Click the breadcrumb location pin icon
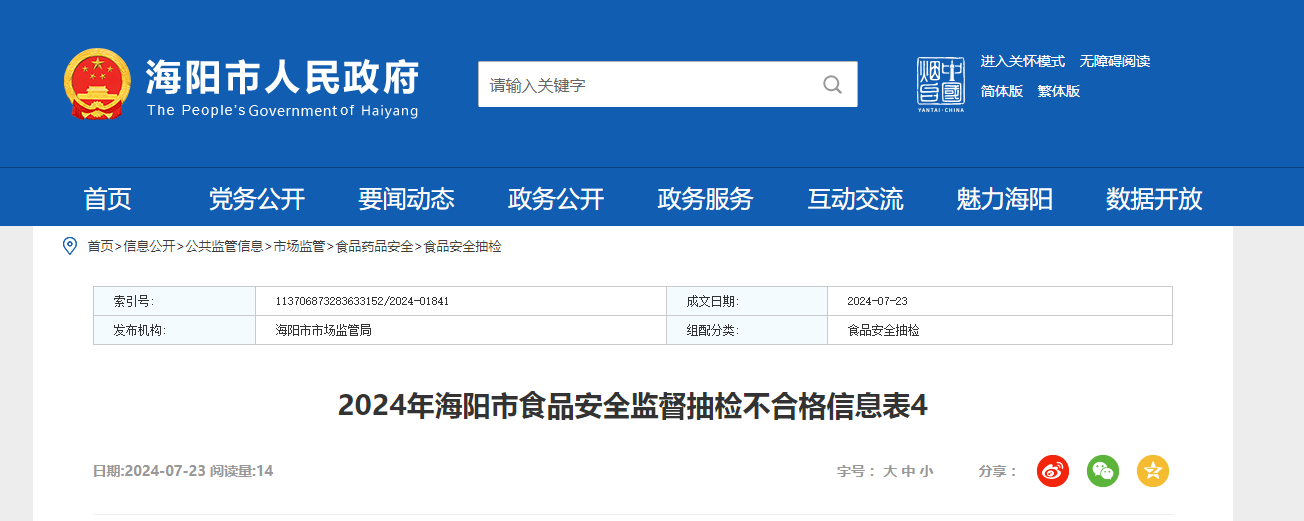The height and width of the screenshot is (521, 1304). coord(70,246)
